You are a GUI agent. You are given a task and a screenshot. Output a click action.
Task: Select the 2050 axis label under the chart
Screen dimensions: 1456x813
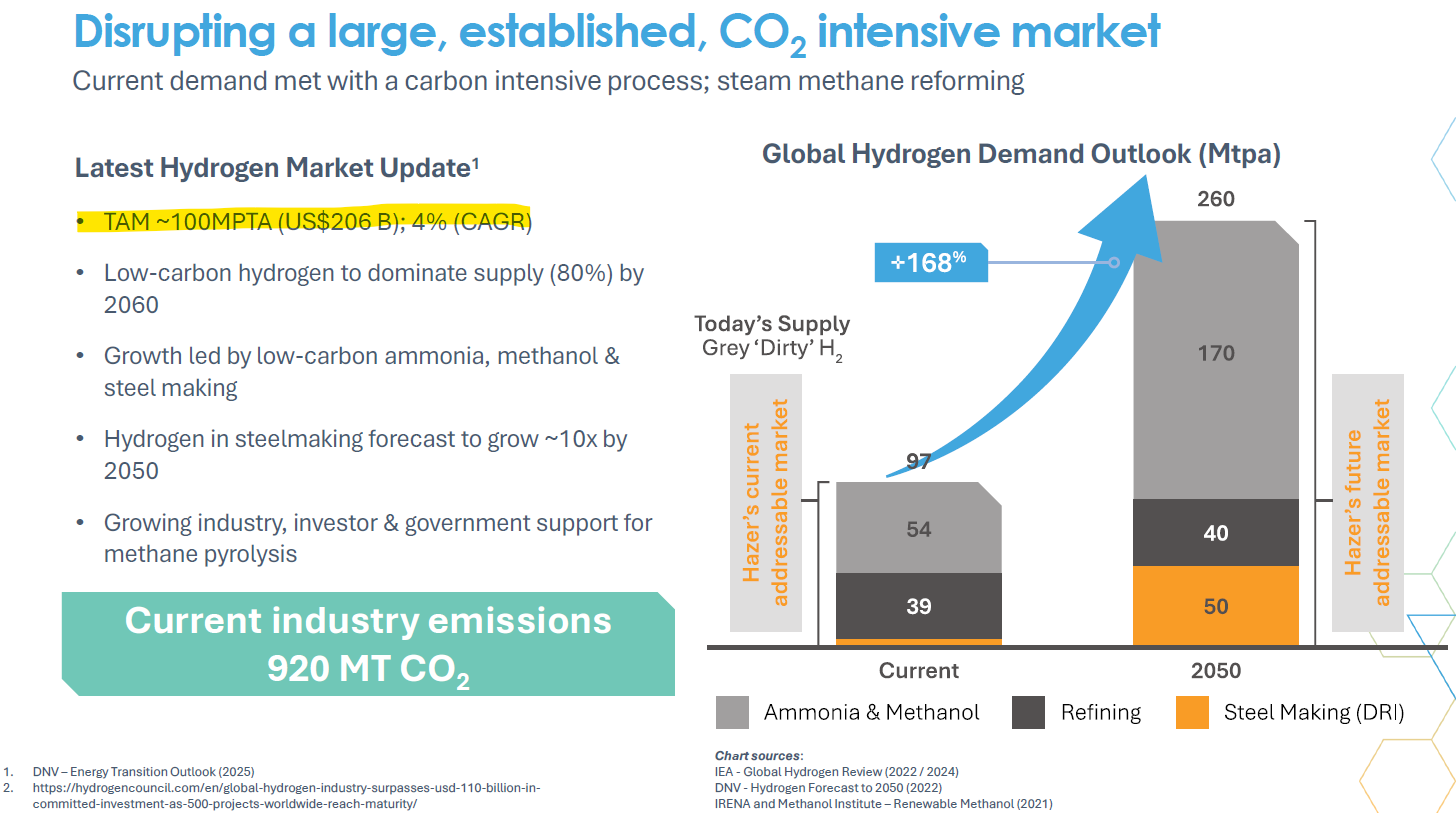coord(1215,671)
